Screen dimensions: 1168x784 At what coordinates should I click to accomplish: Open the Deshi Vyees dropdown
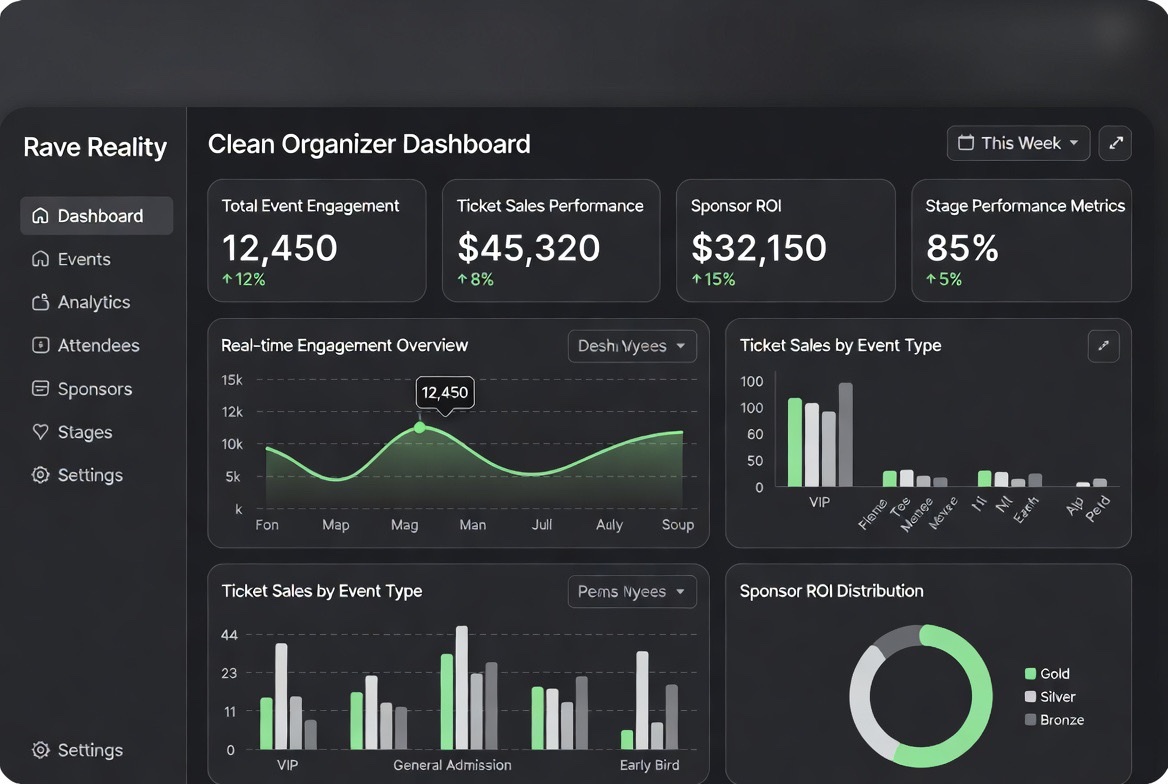tap(632, 346)
